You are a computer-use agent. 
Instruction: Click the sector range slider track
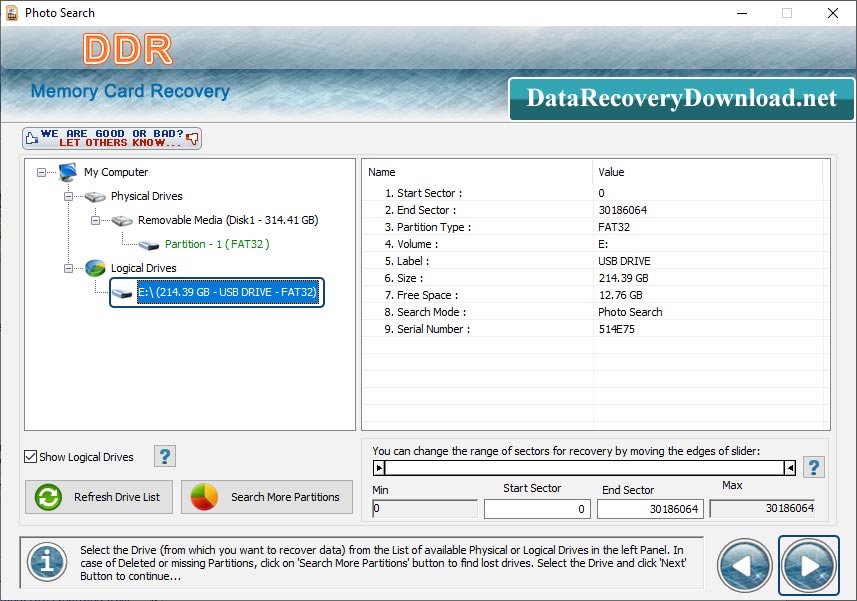tap(584, 468)
